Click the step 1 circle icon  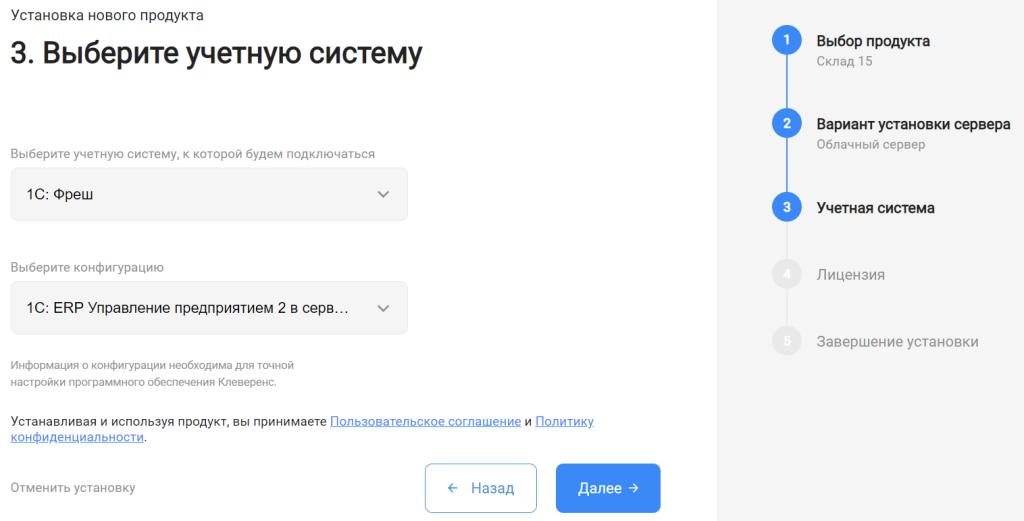tap(786, 40)
